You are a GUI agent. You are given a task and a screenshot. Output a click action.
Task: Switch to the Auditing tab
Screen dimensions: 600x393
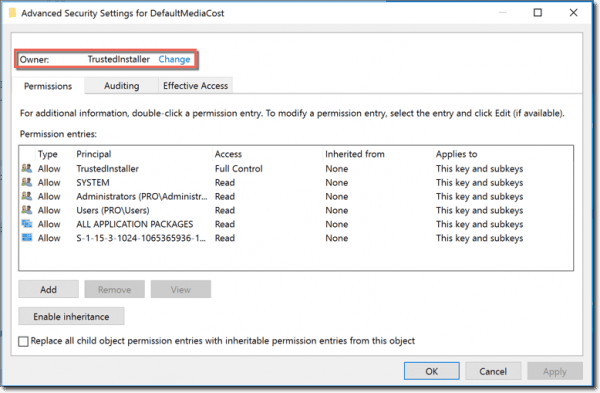tap(121, 86)
